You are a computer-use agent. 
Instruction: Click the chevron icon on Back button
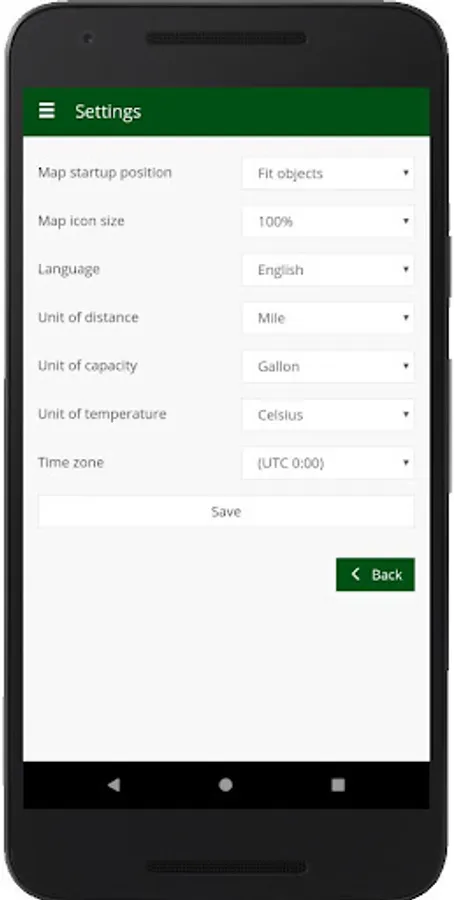tap(356, 574)
